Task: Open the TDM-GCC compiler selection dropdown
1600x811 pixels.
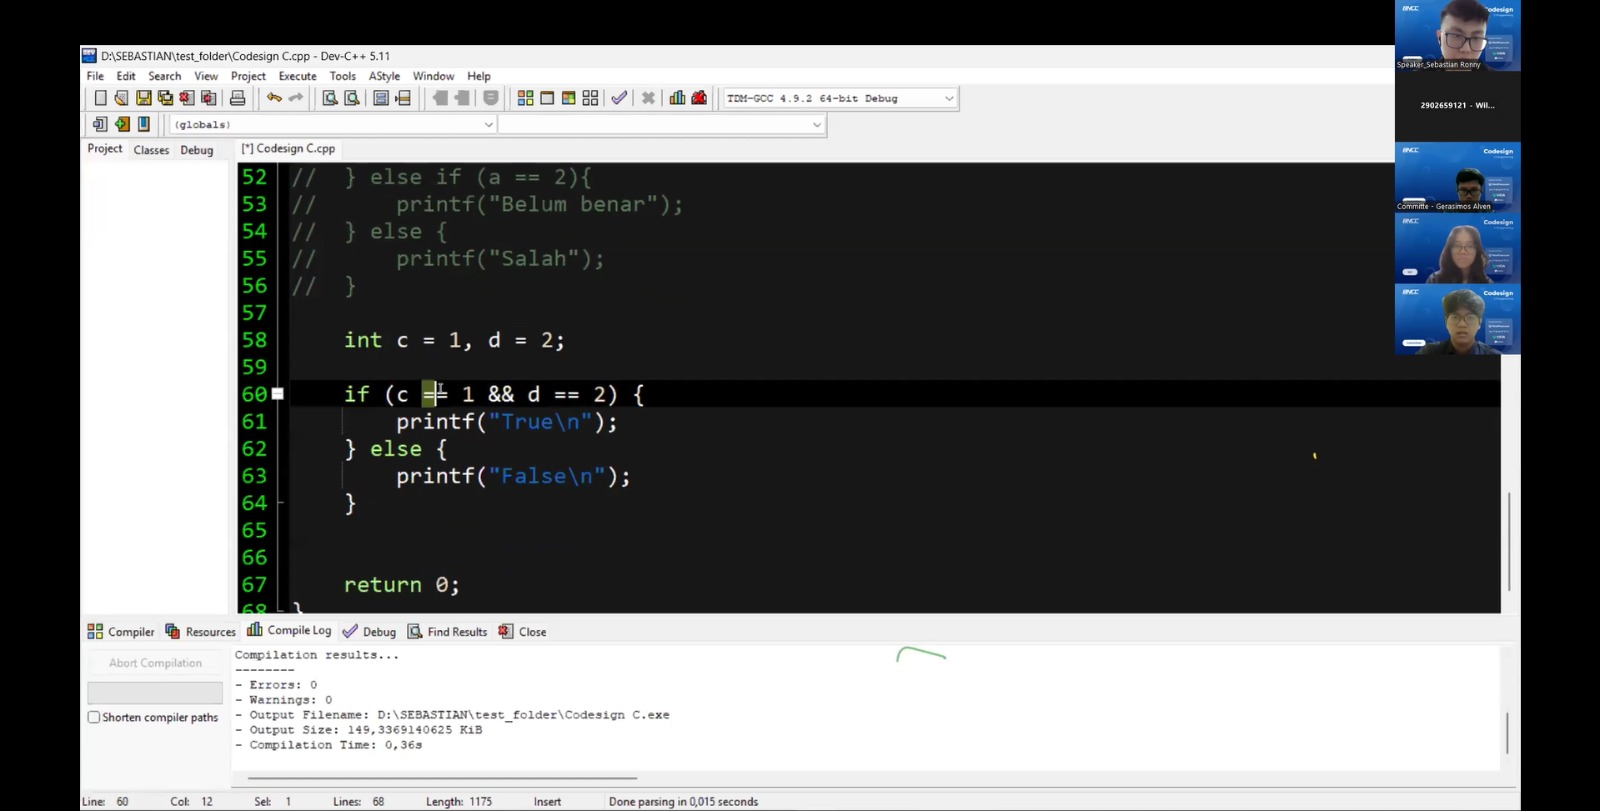Action: [948, 98]
